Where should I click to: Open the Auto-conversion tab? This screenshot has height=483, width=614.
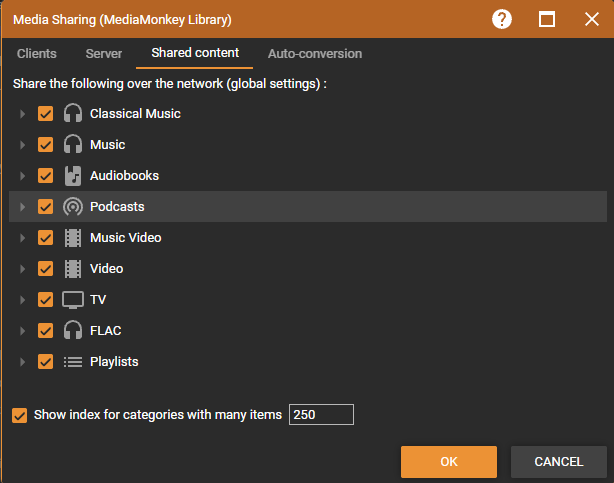coord(314,54)
